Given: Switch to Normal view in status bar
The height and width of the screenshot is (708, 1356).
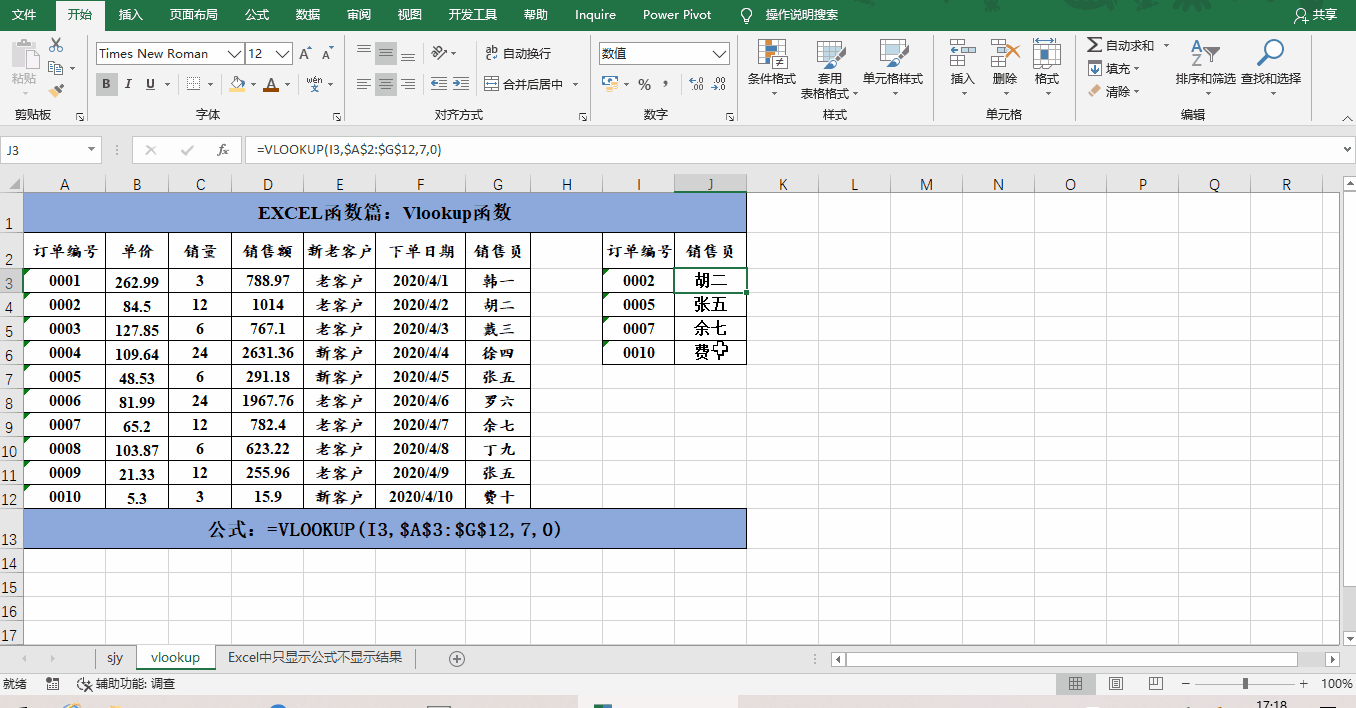Looking at the screenshot, I should tap(1076, 684).
